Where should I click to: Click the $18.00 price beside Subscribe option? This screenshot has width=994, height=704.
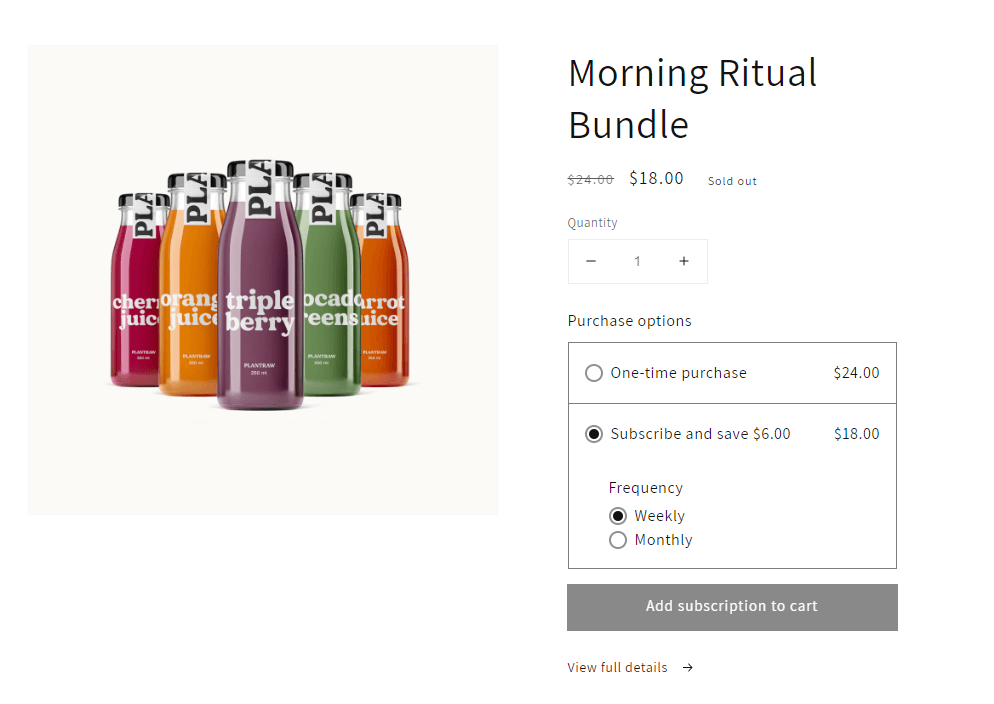[856, 434]
